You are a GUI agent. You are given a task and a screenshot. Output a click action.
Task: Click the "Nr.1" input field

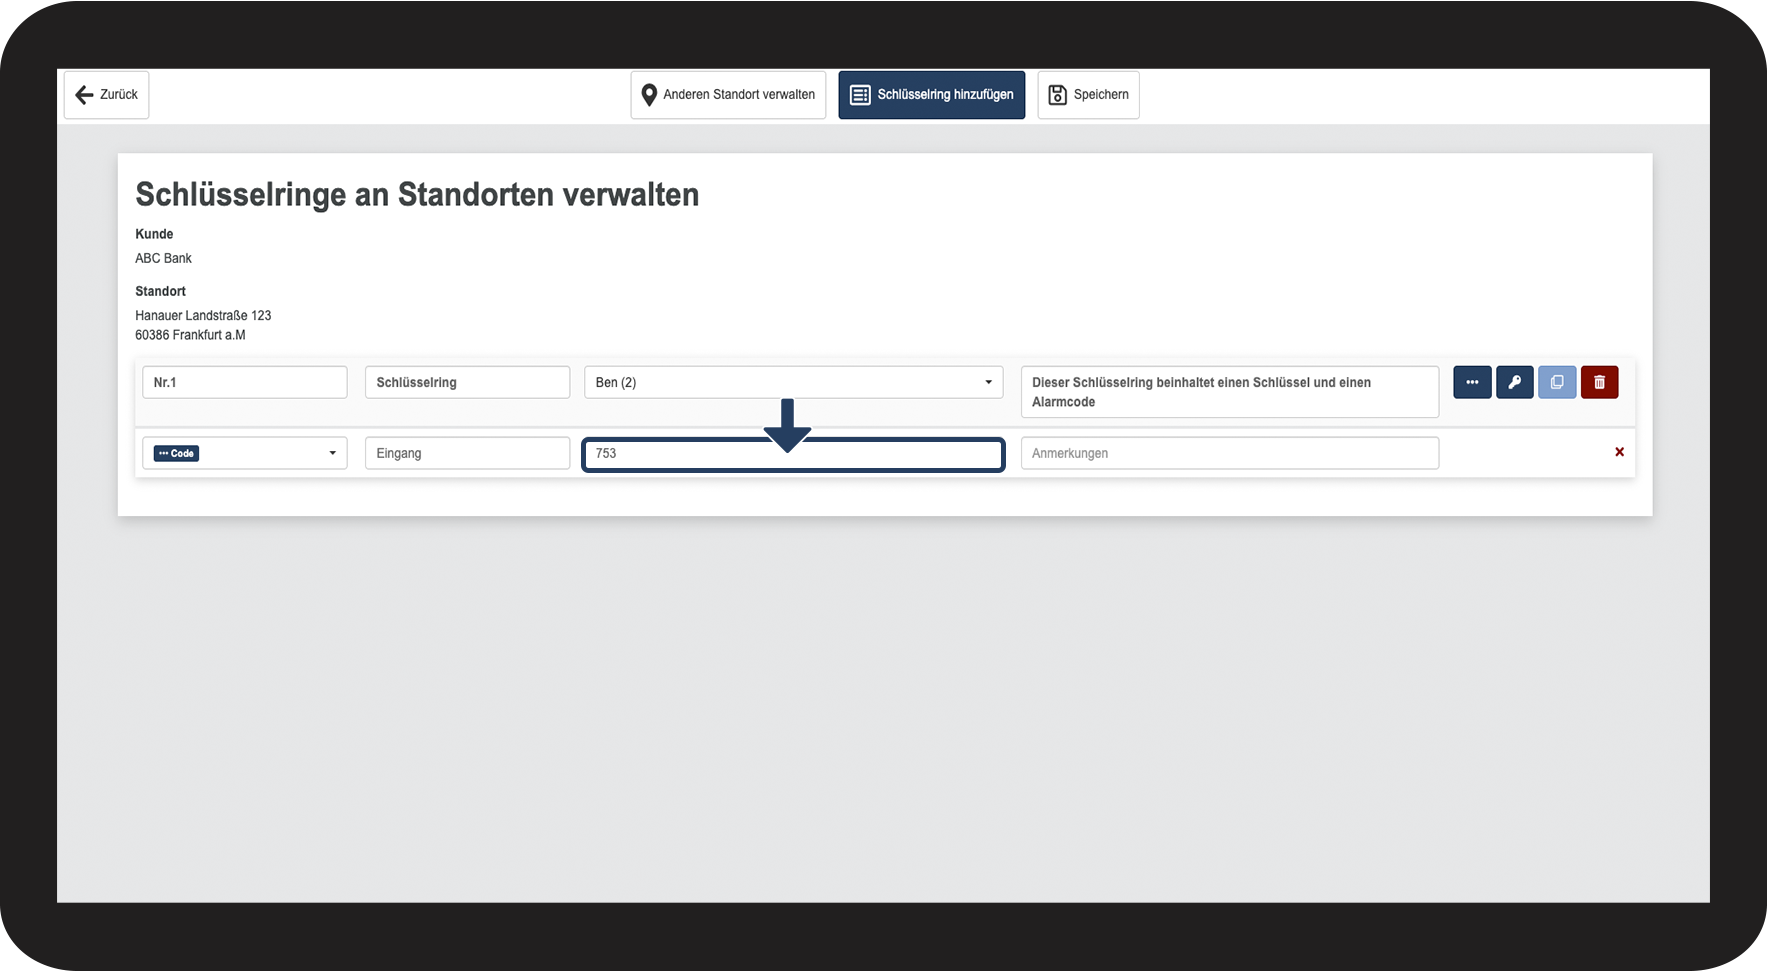point(245,382)
